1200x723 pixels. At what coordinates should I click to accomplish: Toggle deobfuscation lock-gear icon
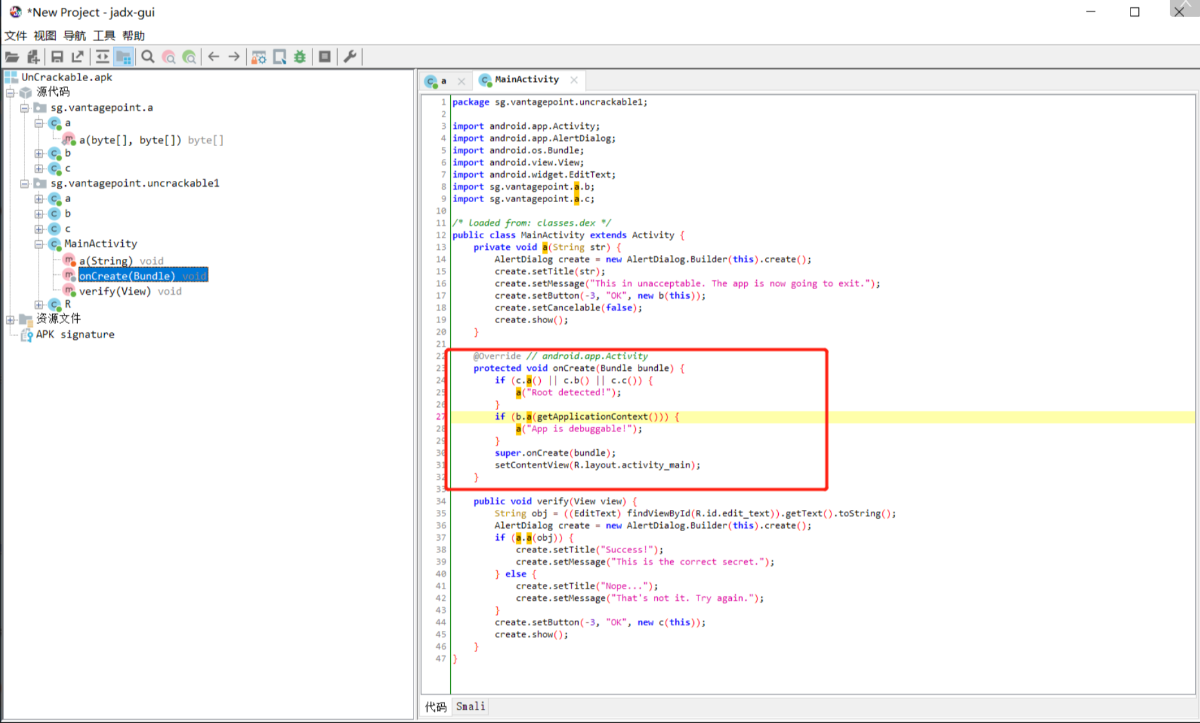(x=258, y=57)
